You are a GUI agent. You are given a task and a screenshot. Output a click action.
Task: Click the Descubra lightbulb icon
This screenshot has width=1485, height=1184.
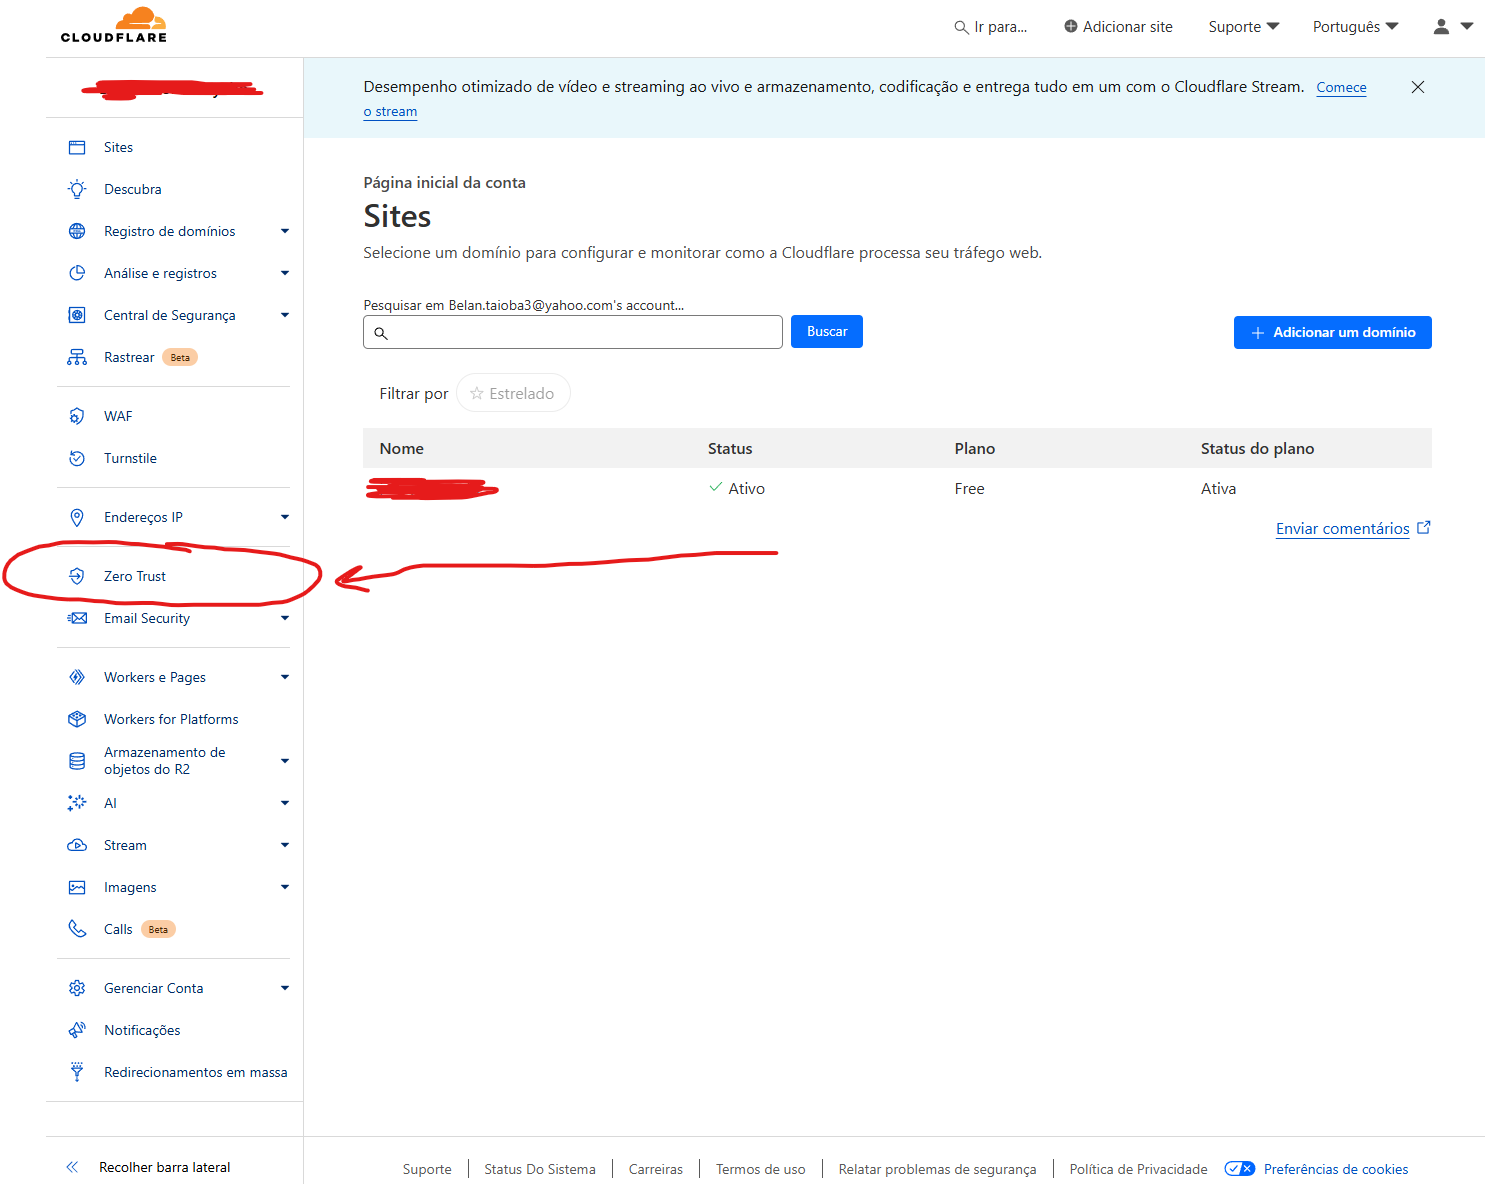[x=77, y=189]
